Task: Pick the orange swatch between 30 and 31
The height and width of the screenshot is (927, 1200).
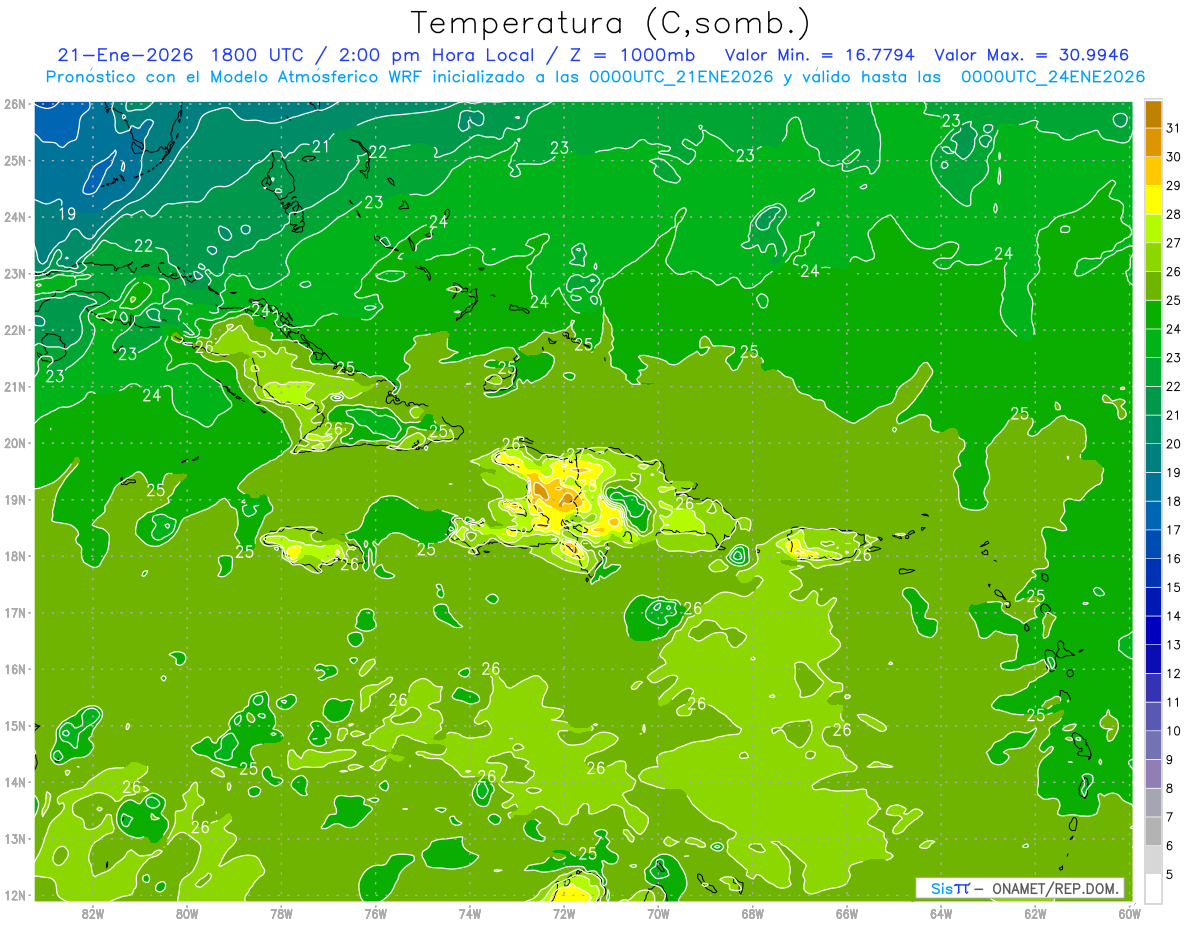Action: pos(1153,142)
